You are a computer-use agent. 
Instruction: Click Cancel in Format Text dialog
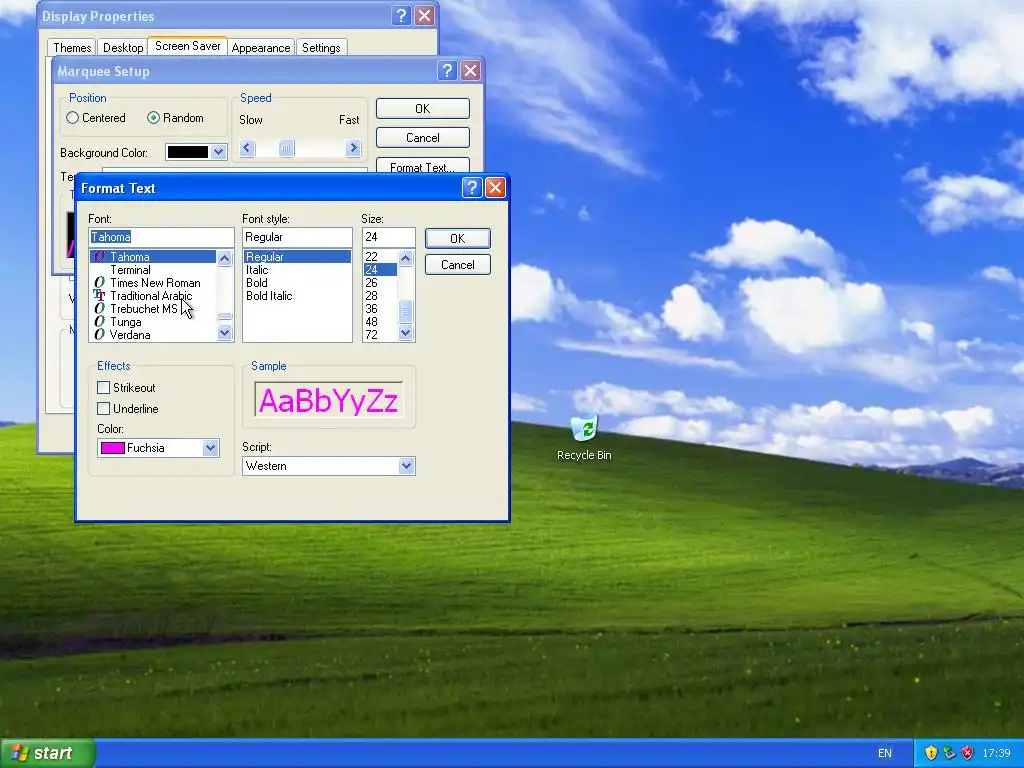(x=457, y=264)
